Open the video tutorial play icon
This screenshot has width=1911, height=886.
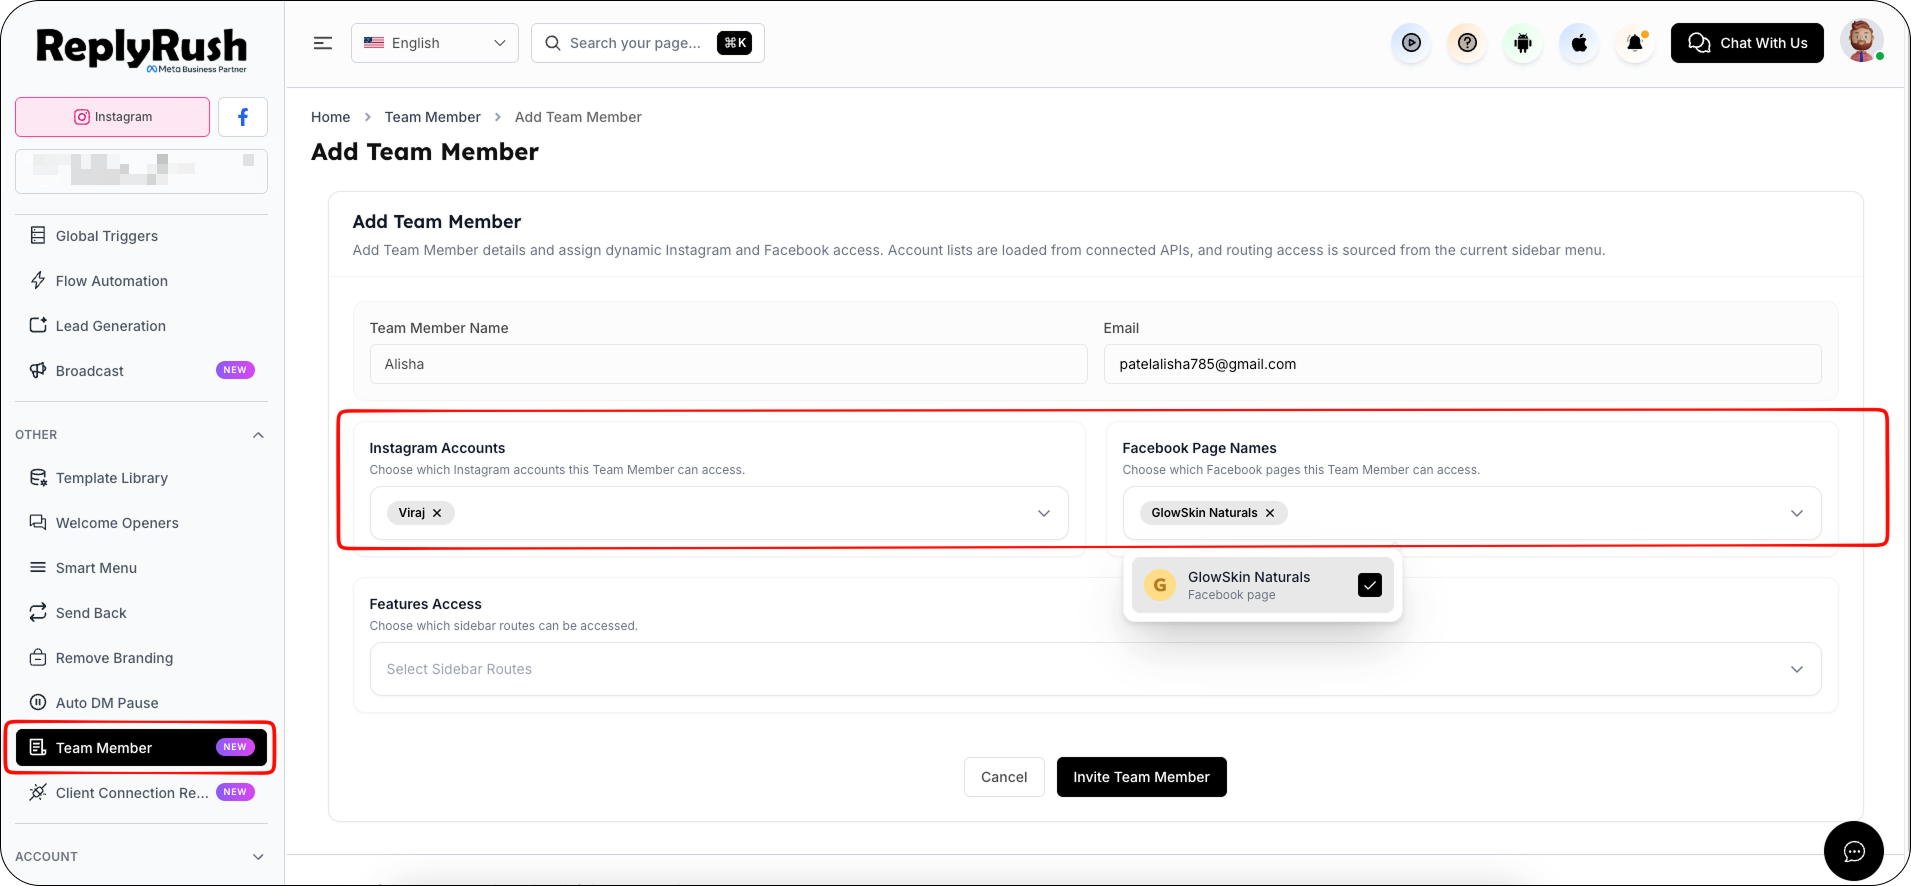click(x=1411, y=43)
